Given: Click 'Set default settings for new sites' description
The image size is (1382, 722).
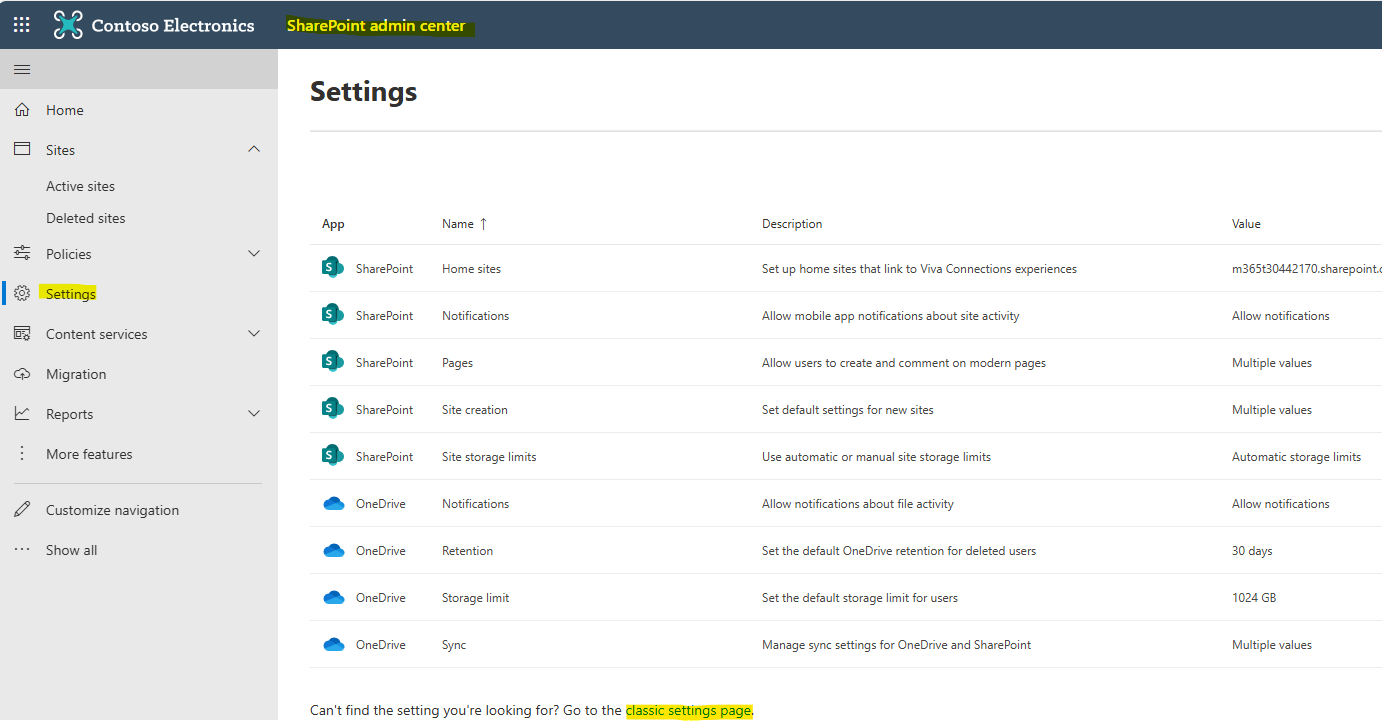Looking at the screenshot, I should (848, 410).
